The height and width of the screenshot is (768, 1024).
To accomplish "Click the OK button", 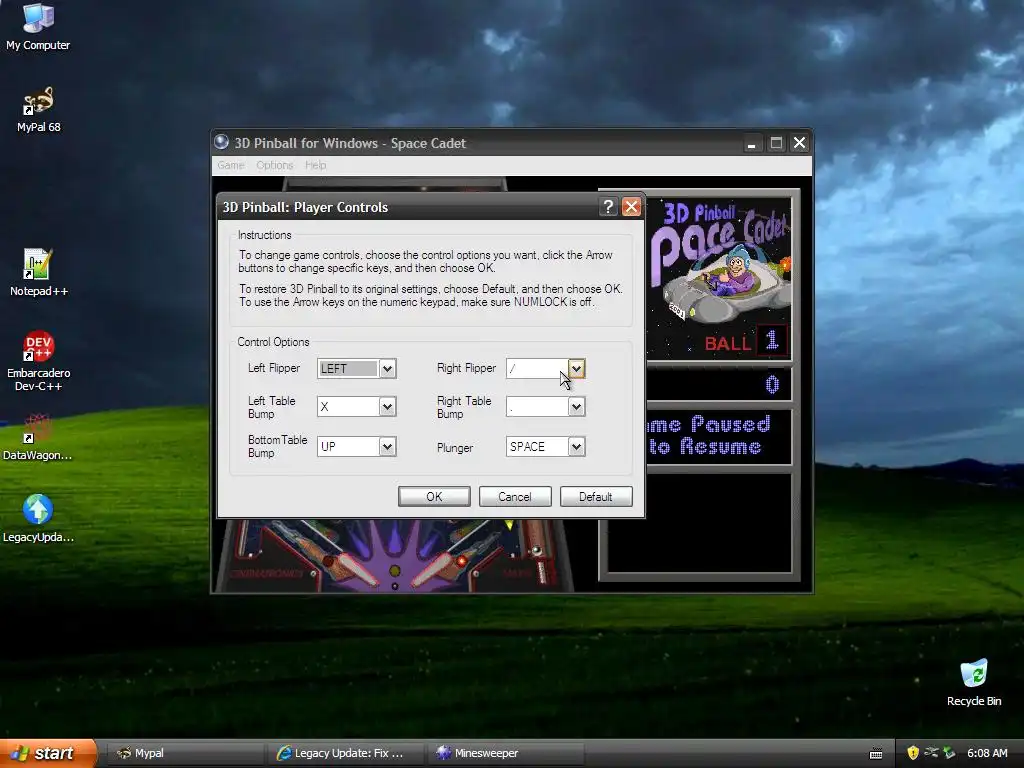I will [x=434, y=496].
